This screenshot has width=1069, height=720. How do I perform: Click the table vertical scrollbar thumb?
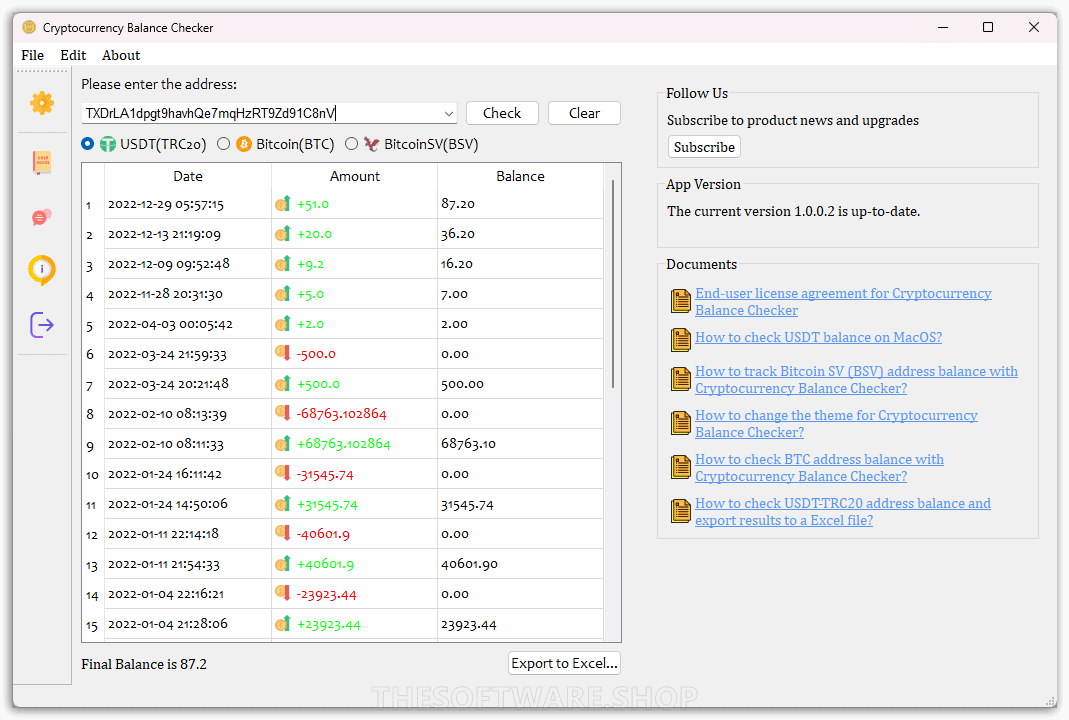(x=613, y=284)
